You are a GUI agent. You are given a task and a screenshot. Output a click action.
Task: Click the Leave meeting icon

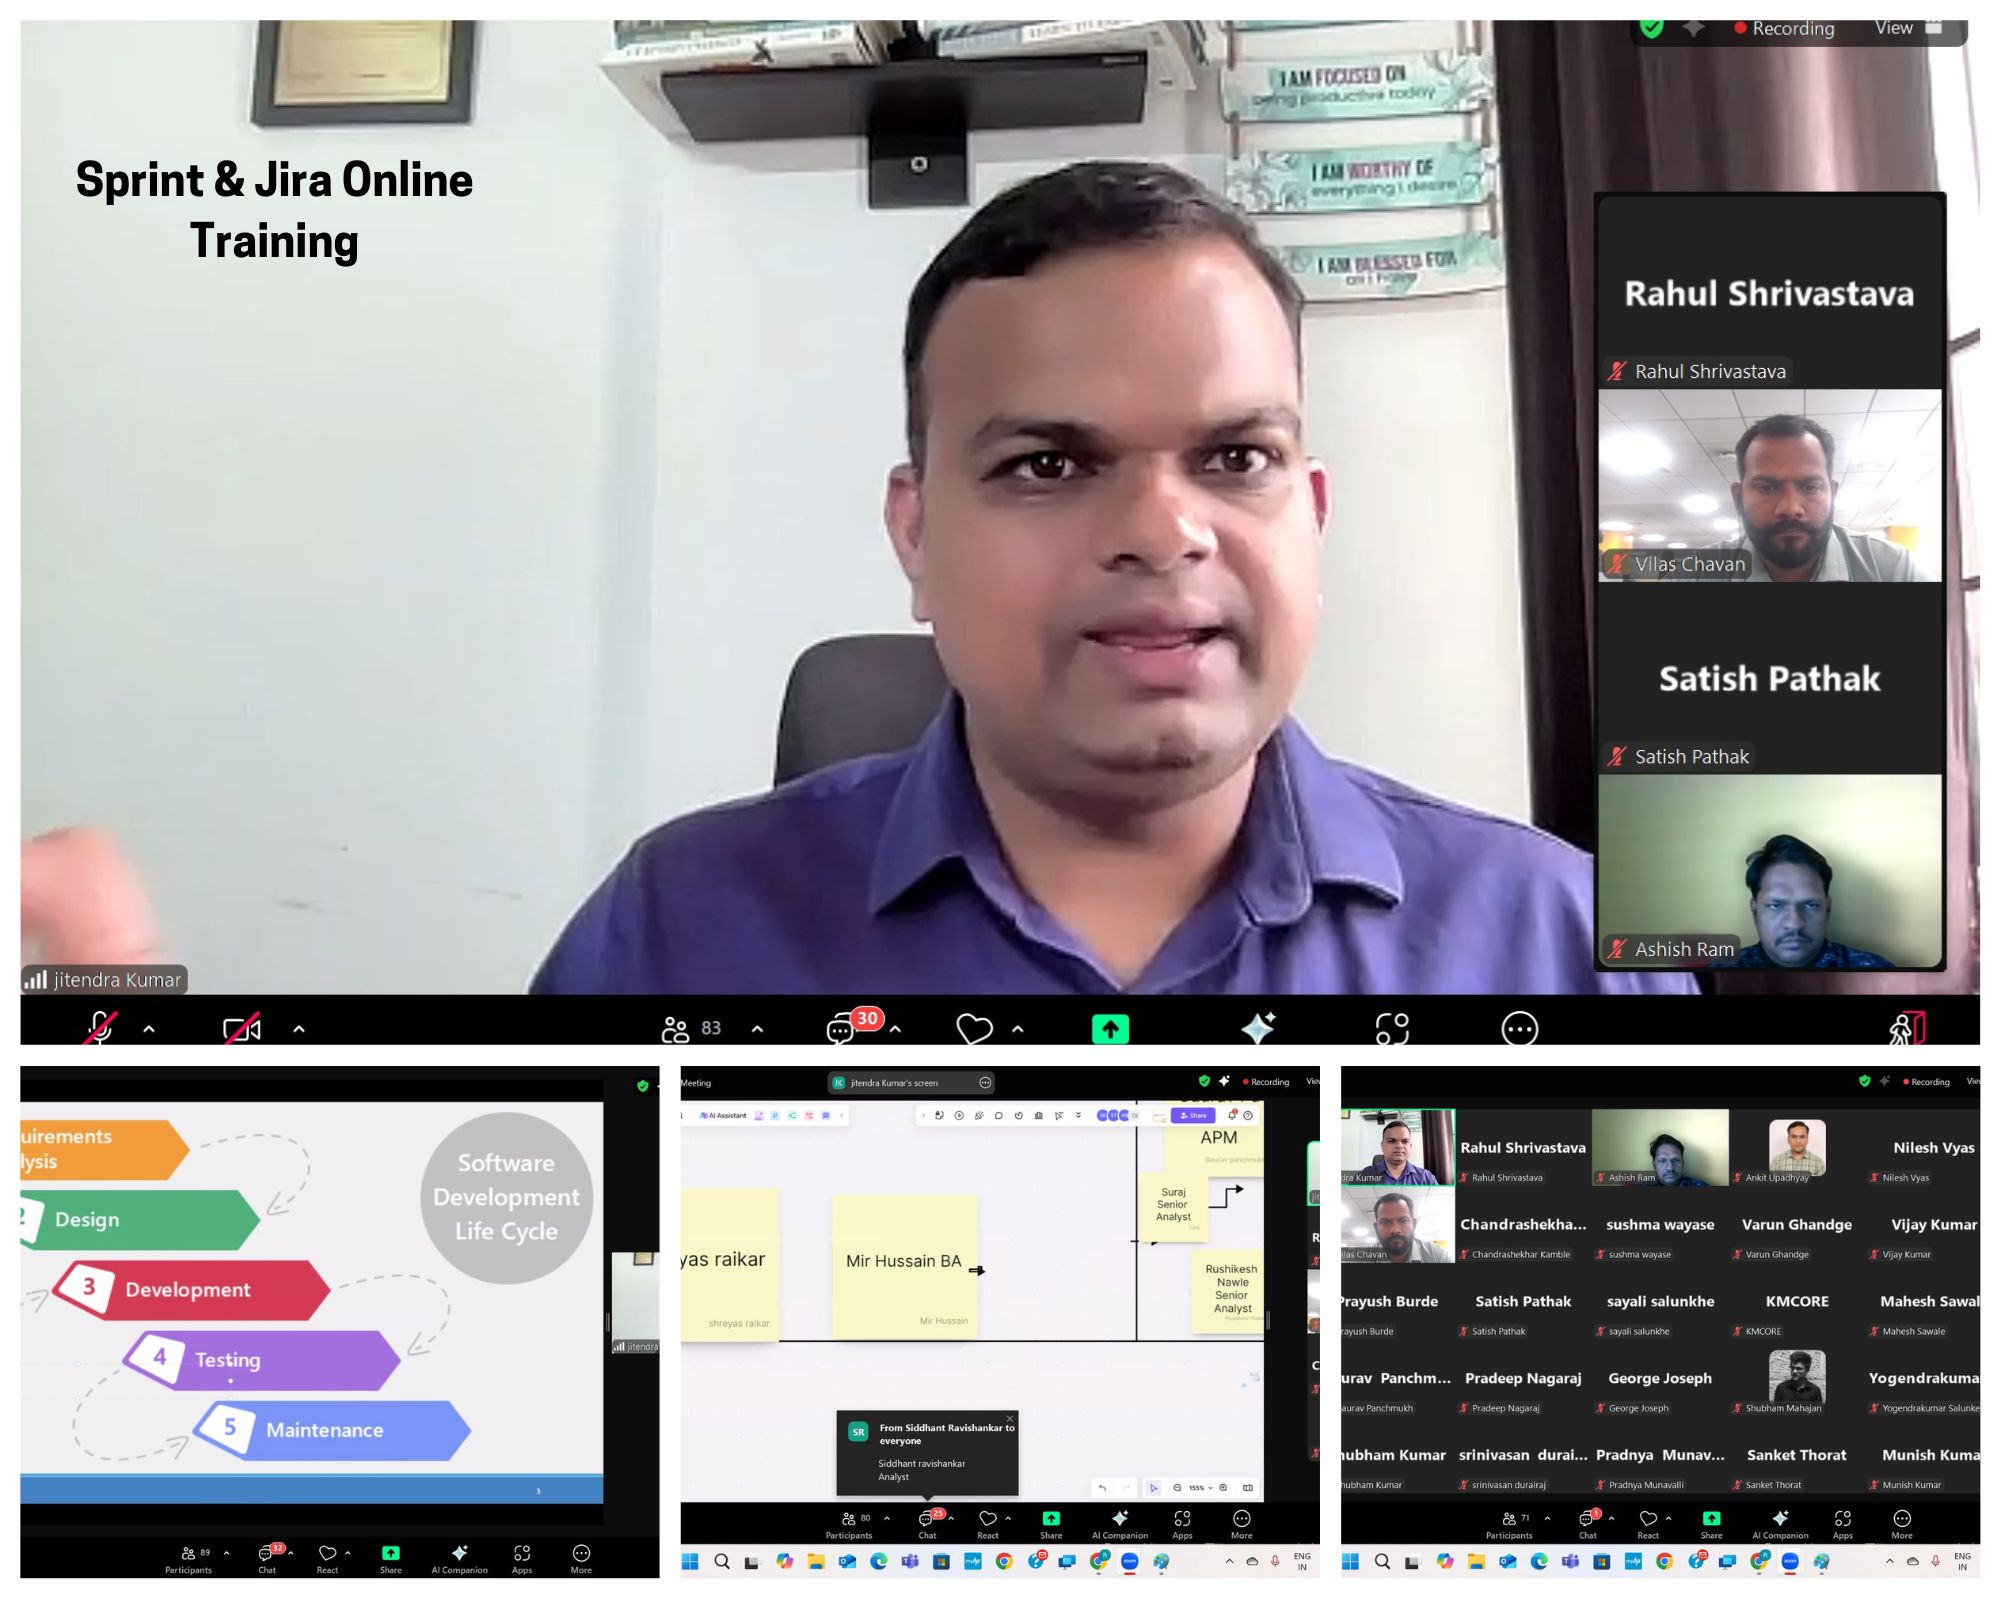(1906, 1028)
